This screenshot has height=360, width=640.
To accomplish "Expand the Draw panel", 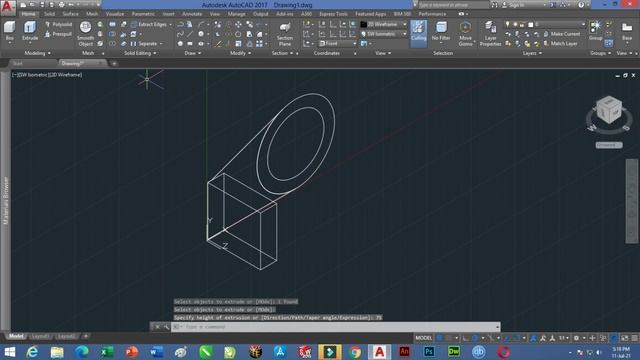I will pyautogui.click(x=193, y=53).
